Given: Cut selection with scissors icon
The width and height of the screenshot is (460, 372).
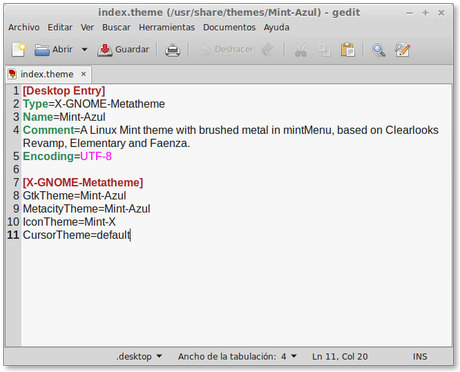Looking at the screenshot, I should click(x=300, y=50).
